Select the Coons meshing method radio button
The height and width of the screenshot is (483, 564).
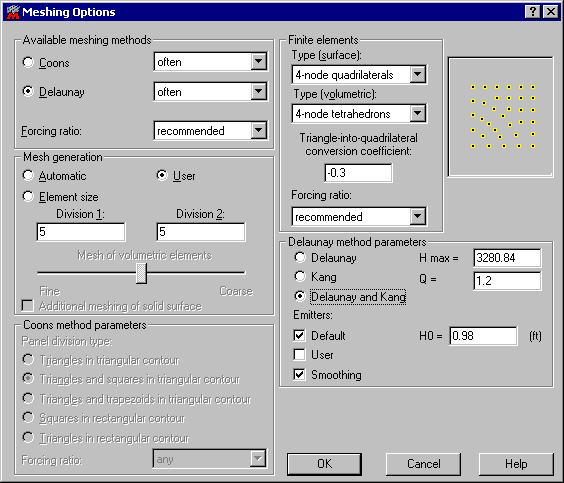point(28,62)
